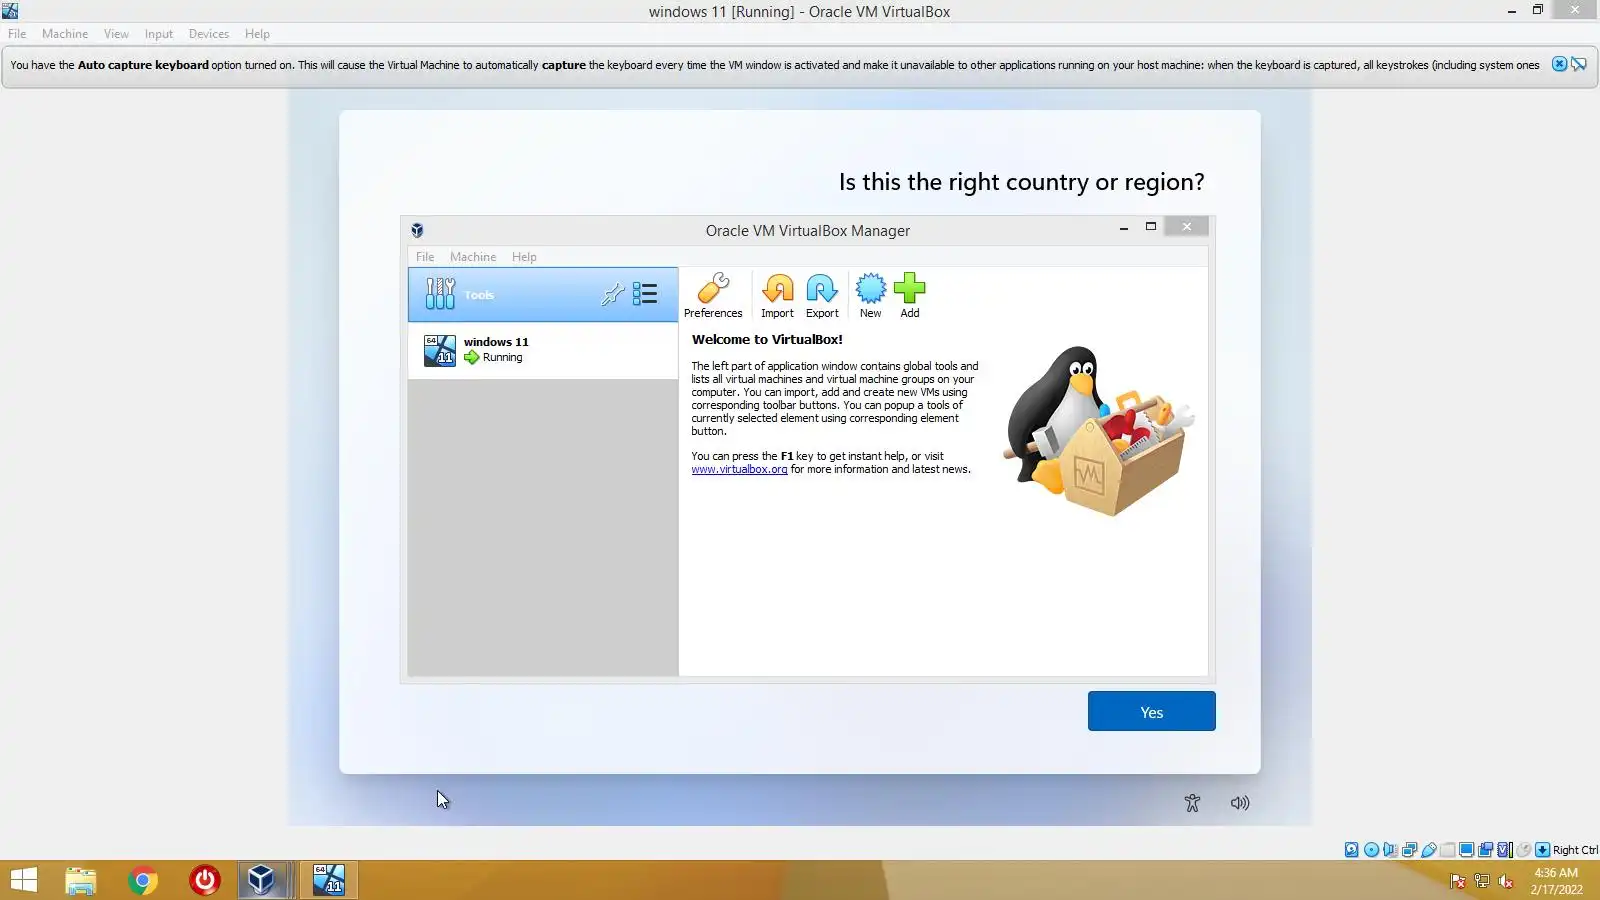Open Preferences in VirtualBox Manager toolbar
The image size is (1600, 900).
[x=713, y=296]
